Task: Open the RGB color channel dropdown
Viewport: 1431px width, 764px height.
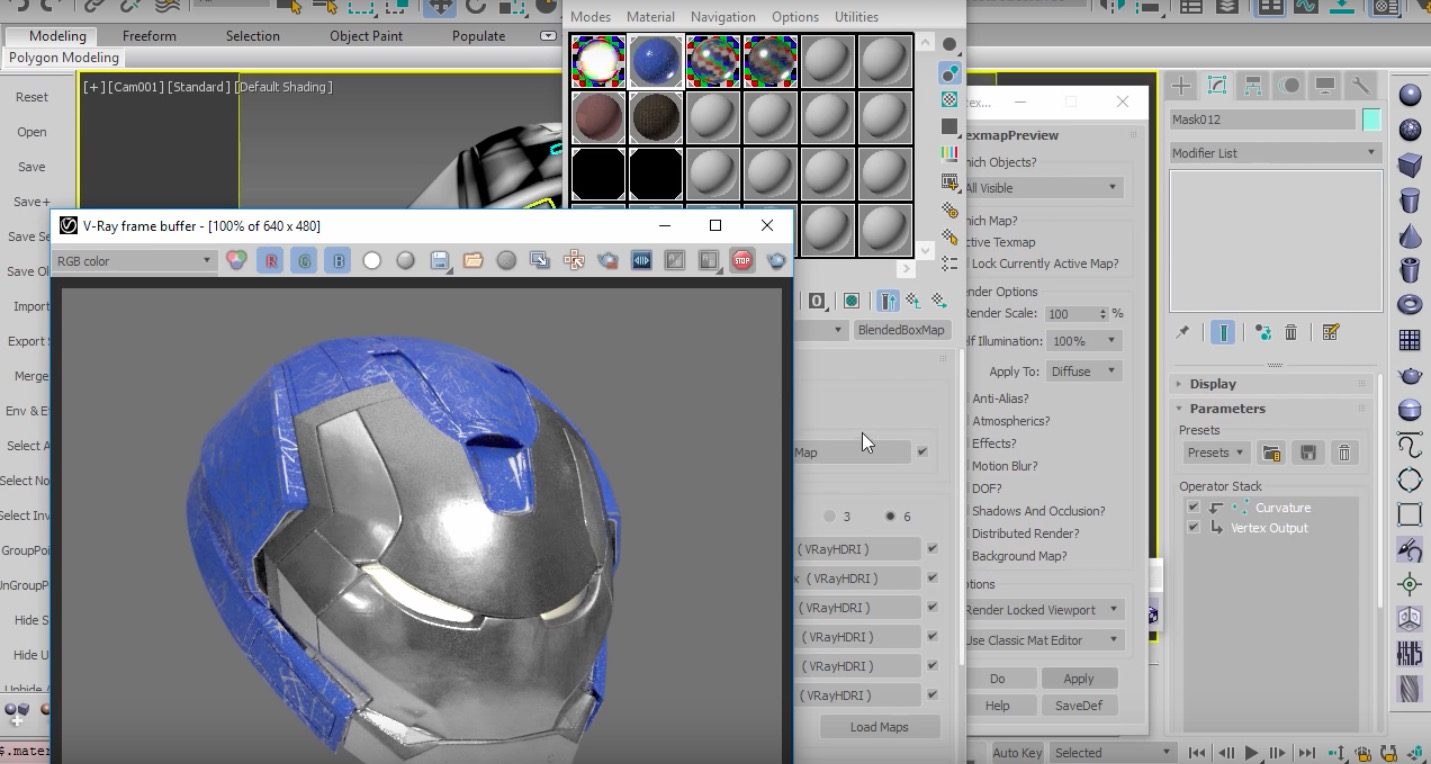Action: click(x=134, y=261)
